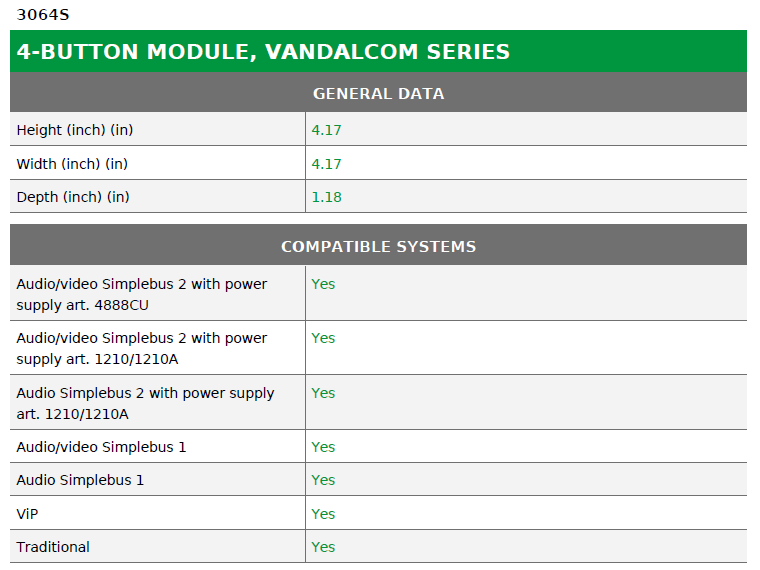The image size is (760, 570).
Task: Click the Depth (inch) row label
Action: [73, 197]
